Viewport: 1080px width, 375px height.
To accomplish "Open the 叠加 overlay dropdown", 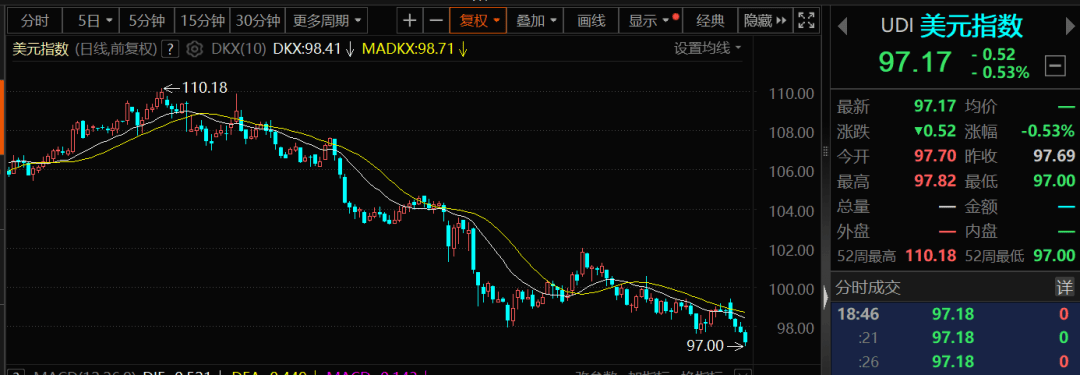I will coord(536,21).
